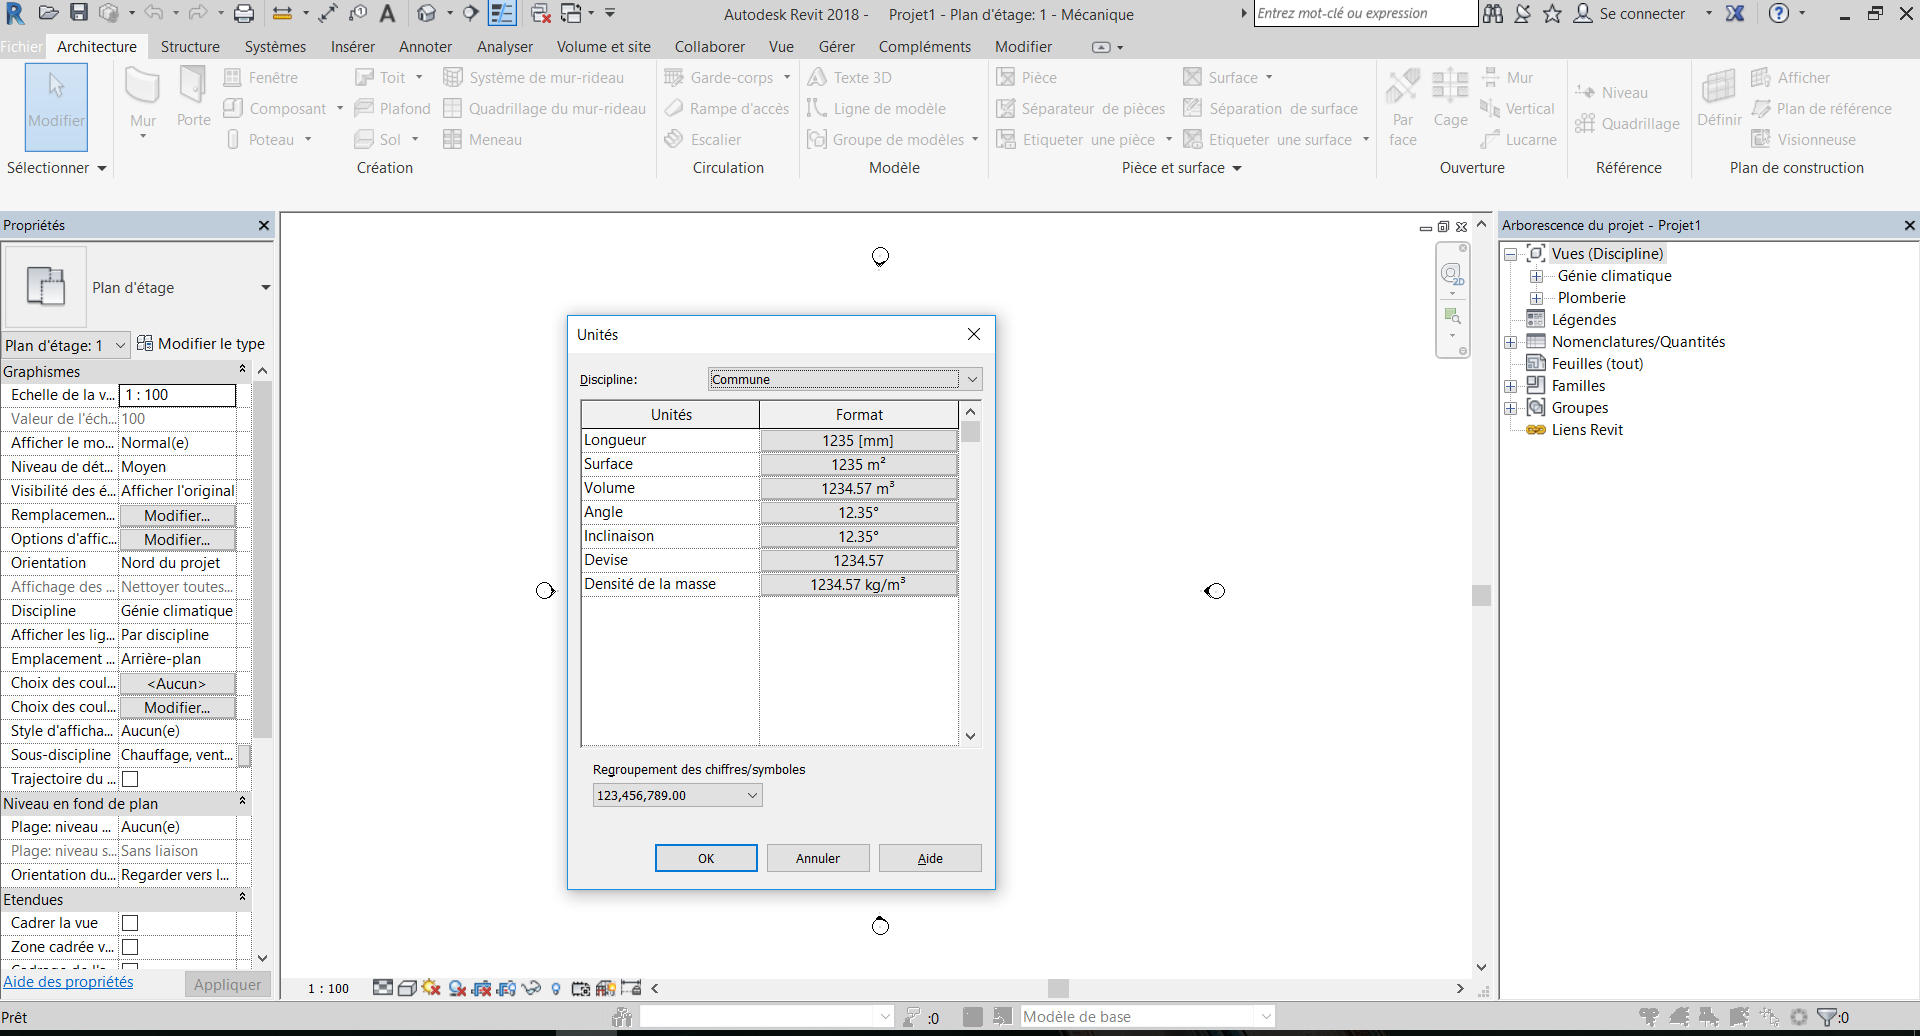
Task: Select the Porte door tool
Action: pyautogui.click(x=193, y=89)
